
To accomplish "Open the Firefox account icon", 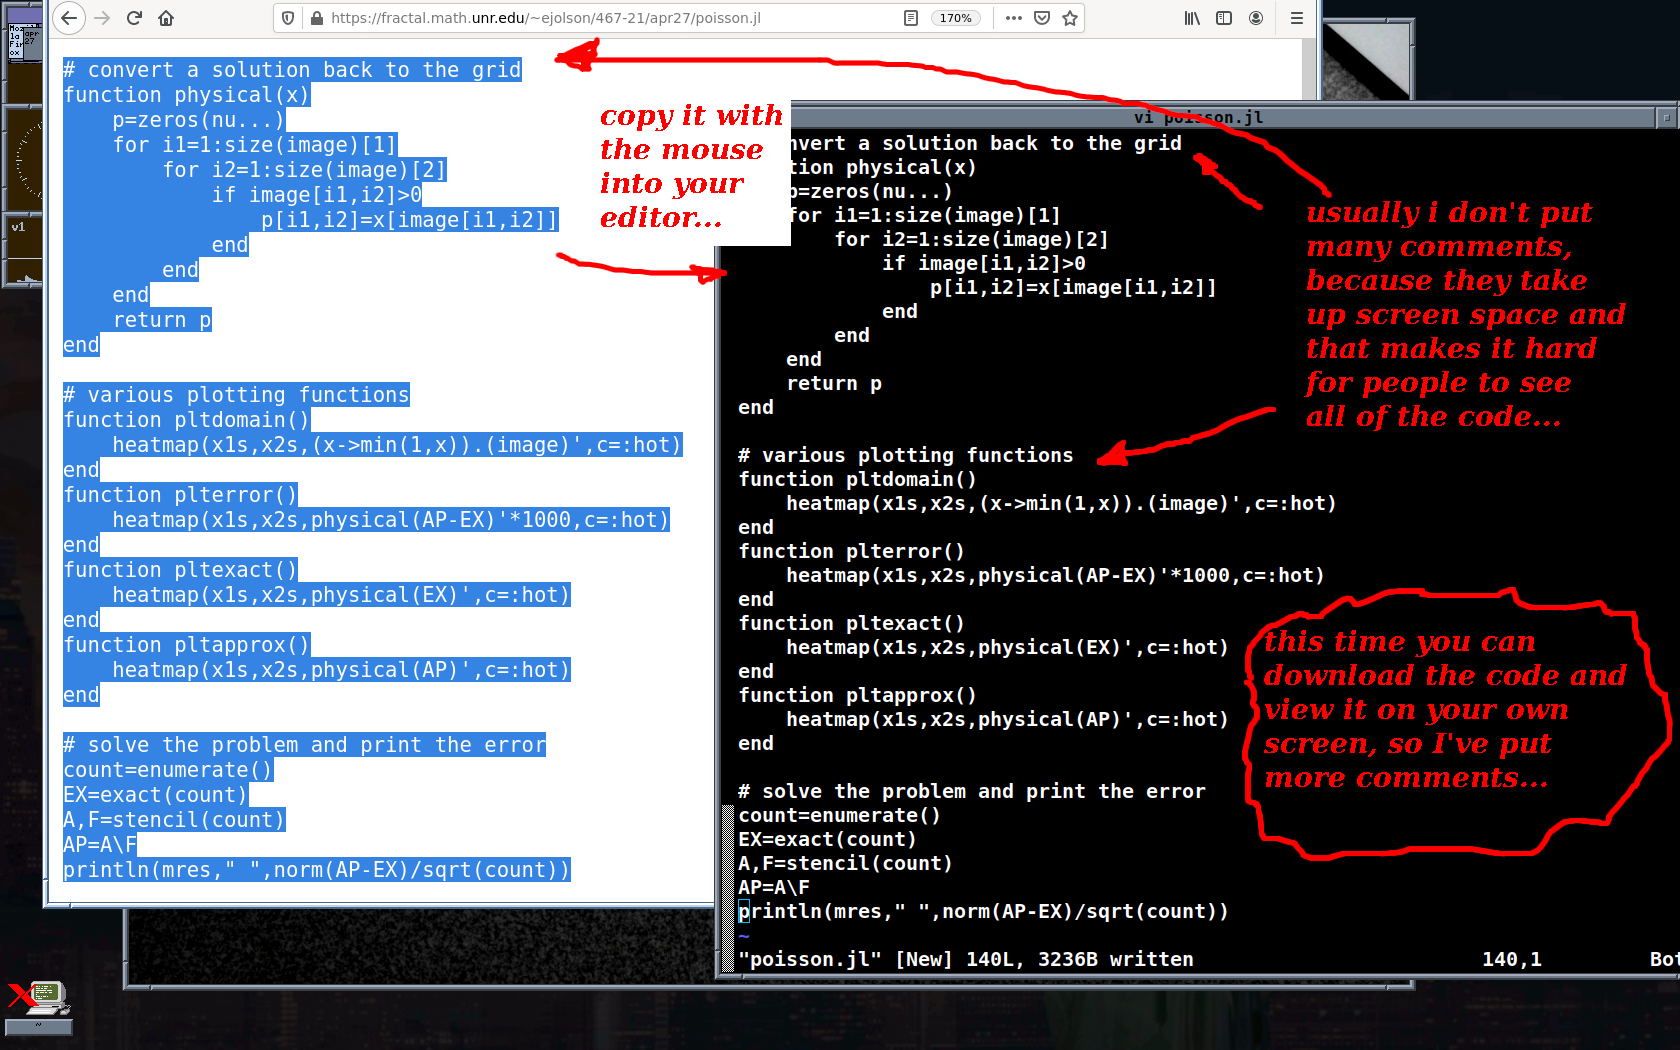I will (1256, 18).
